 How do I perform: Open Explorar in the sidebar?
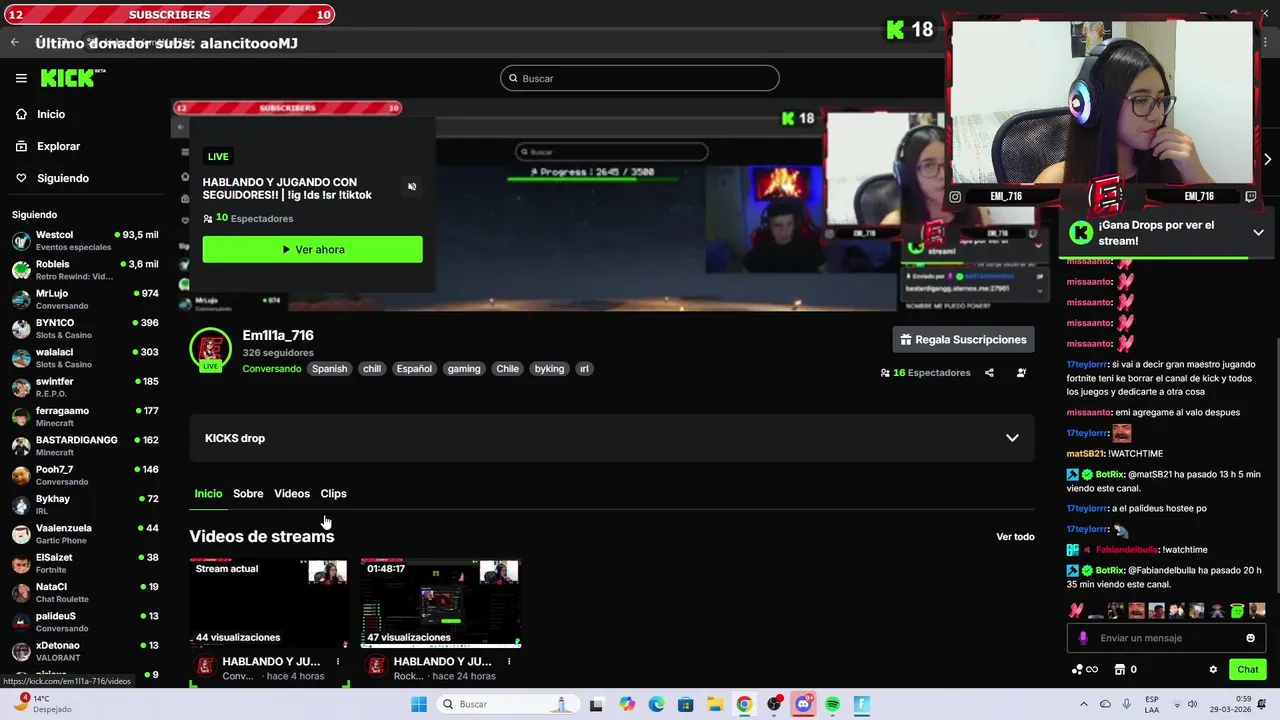pyautogui.click(x=47, y=146)
